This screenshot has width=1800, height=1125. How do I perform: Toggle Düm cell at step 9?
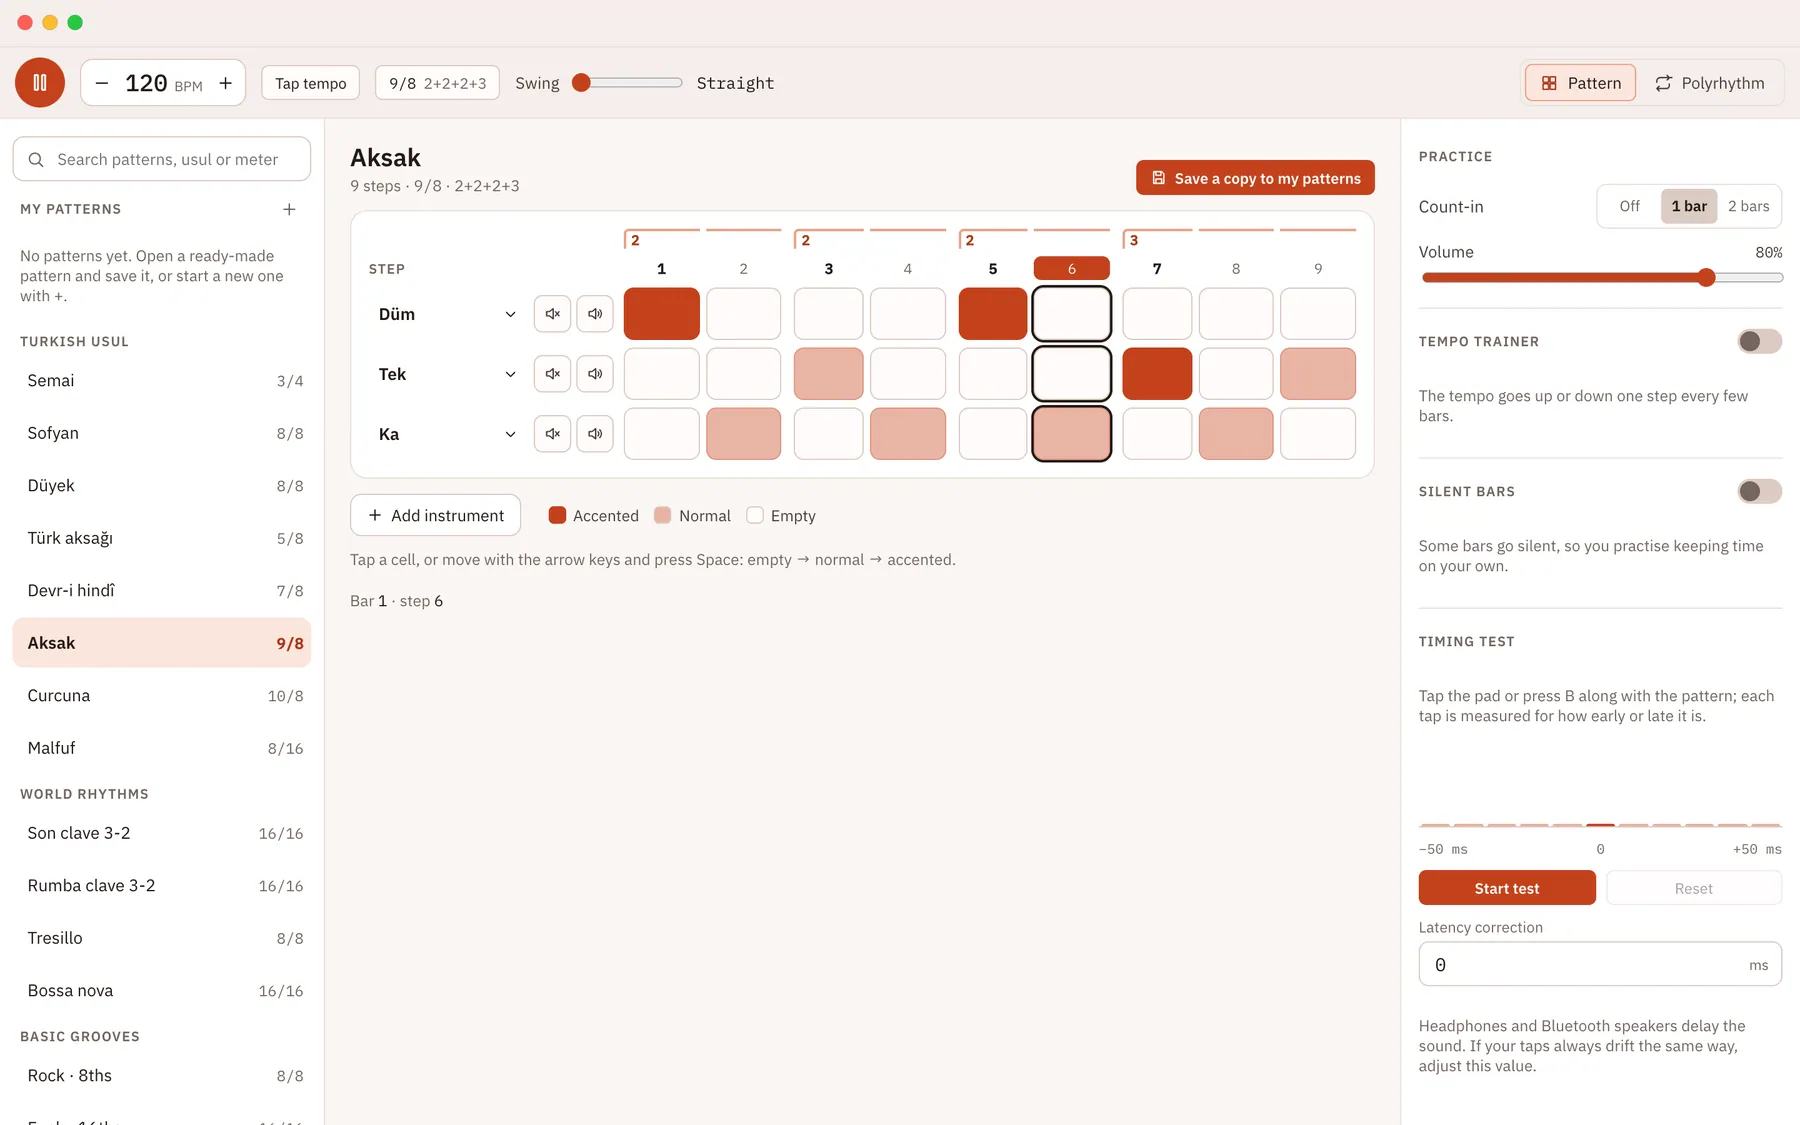click(1318, 314)
